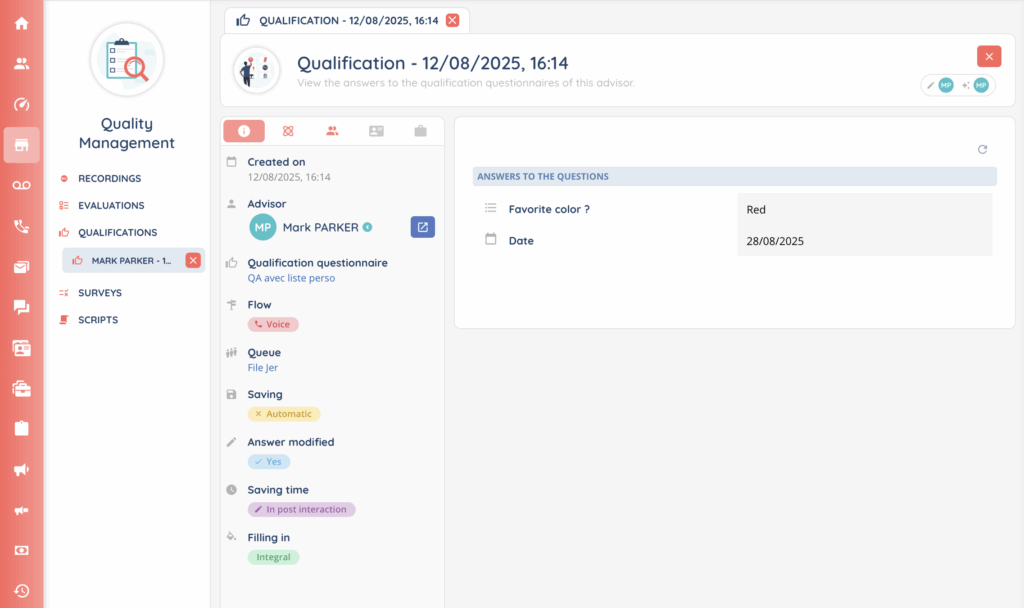The image size is (1024, 608).
Task: Open the Scripts section
Action: tap(98, 320)
